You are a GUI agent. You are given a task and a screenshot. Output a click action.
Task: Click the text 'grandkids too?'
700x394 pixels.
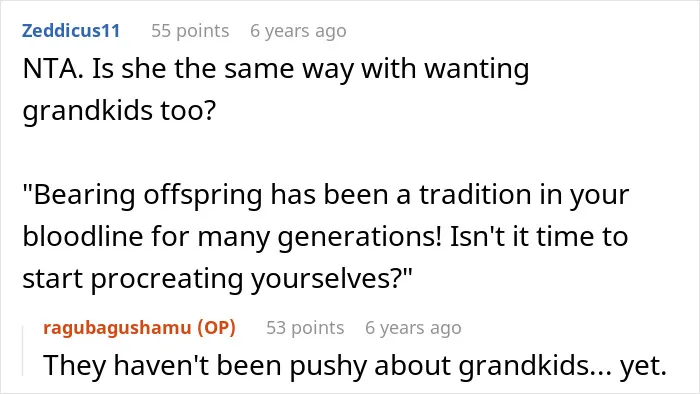[119, 111]
